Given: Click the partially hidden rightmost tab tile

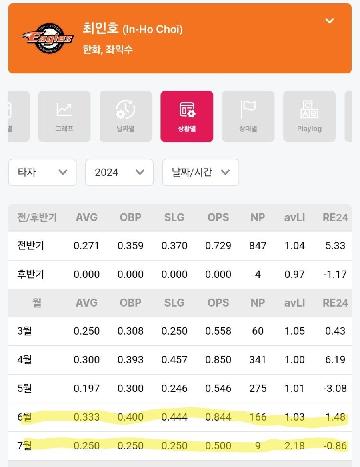Looking at the screenshot, I should click(348, 116).
